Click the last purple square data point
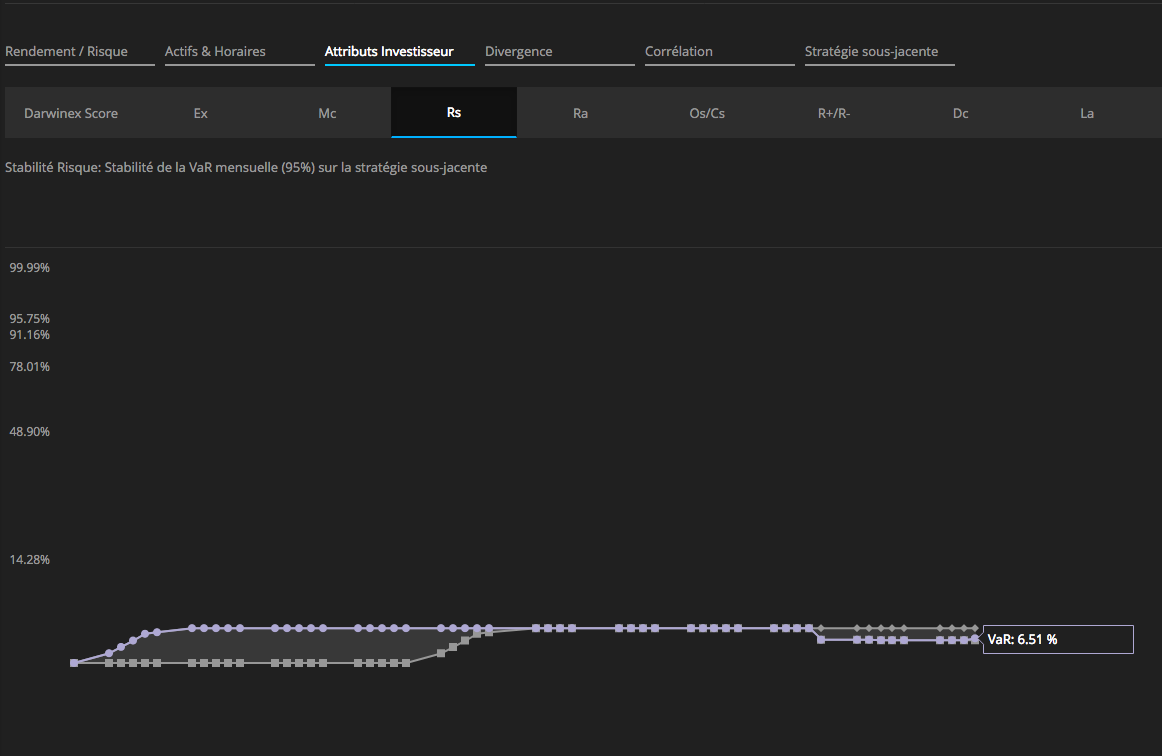 point(975,640)
